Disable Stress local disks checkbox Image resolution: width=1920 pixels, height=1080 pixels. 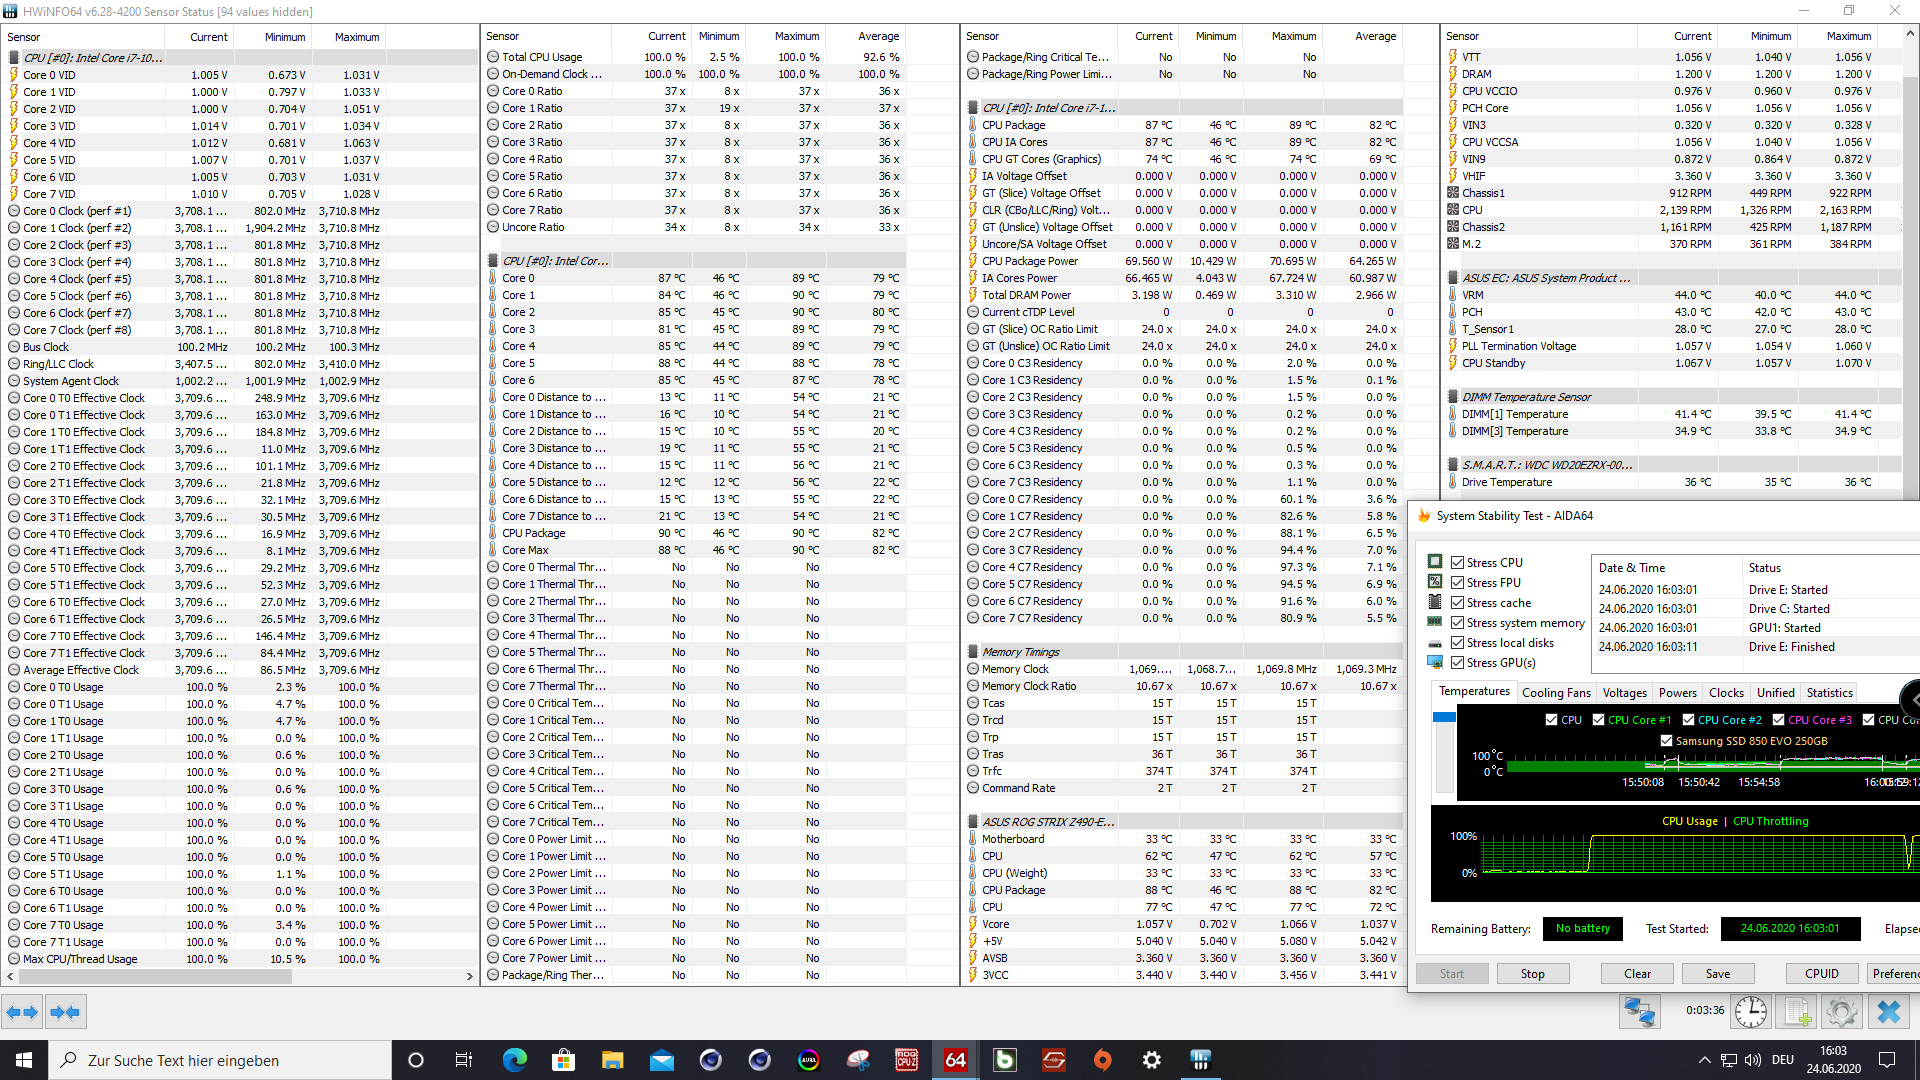(x=1458, y=643)
